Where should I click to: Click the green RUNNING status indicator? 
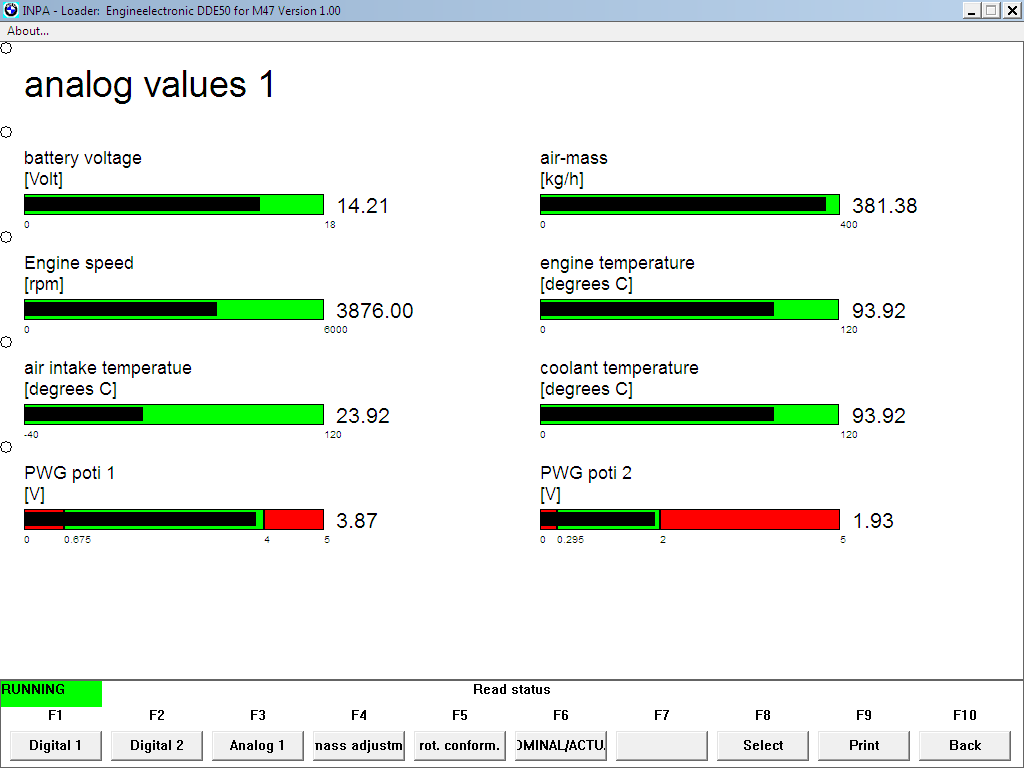(x=51, y=691)
